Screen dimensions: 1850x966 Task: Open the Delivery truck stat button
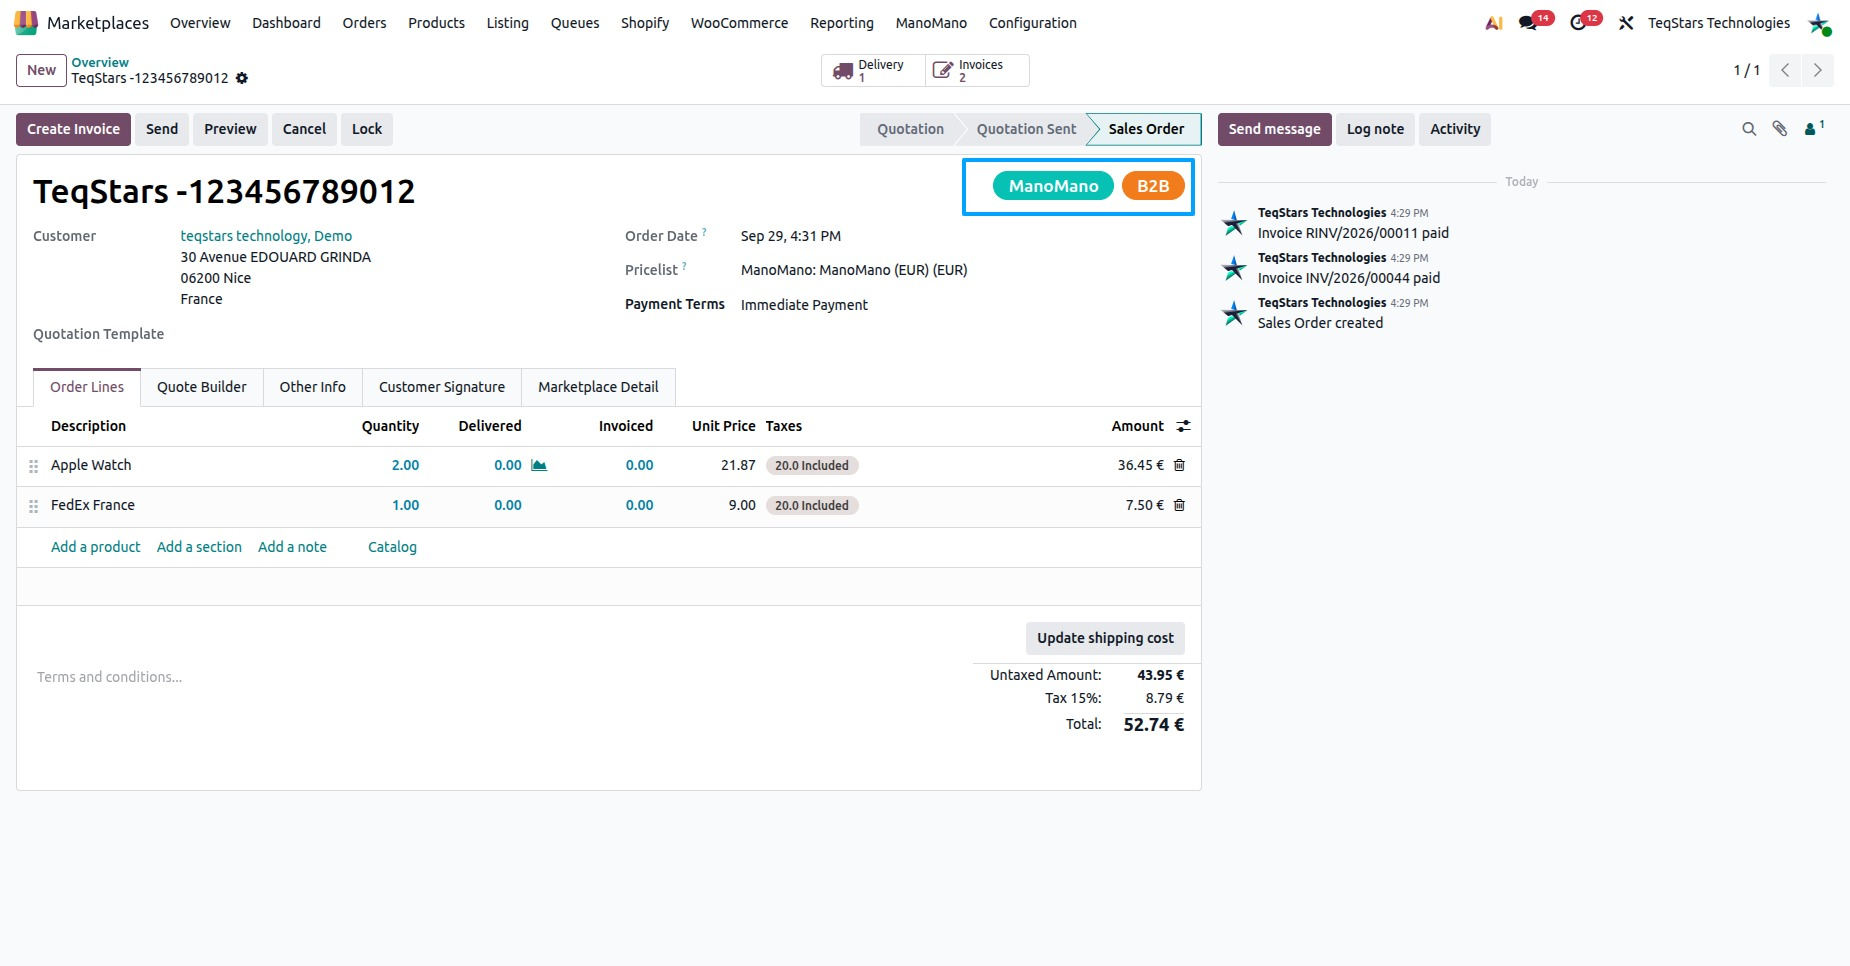873,70
